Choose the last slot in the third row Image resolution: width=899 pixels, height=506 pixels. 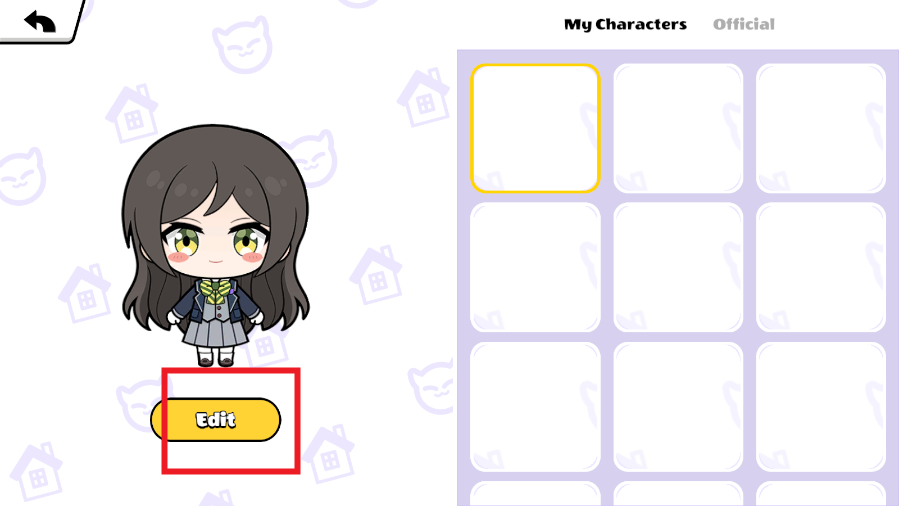[821, 407]
